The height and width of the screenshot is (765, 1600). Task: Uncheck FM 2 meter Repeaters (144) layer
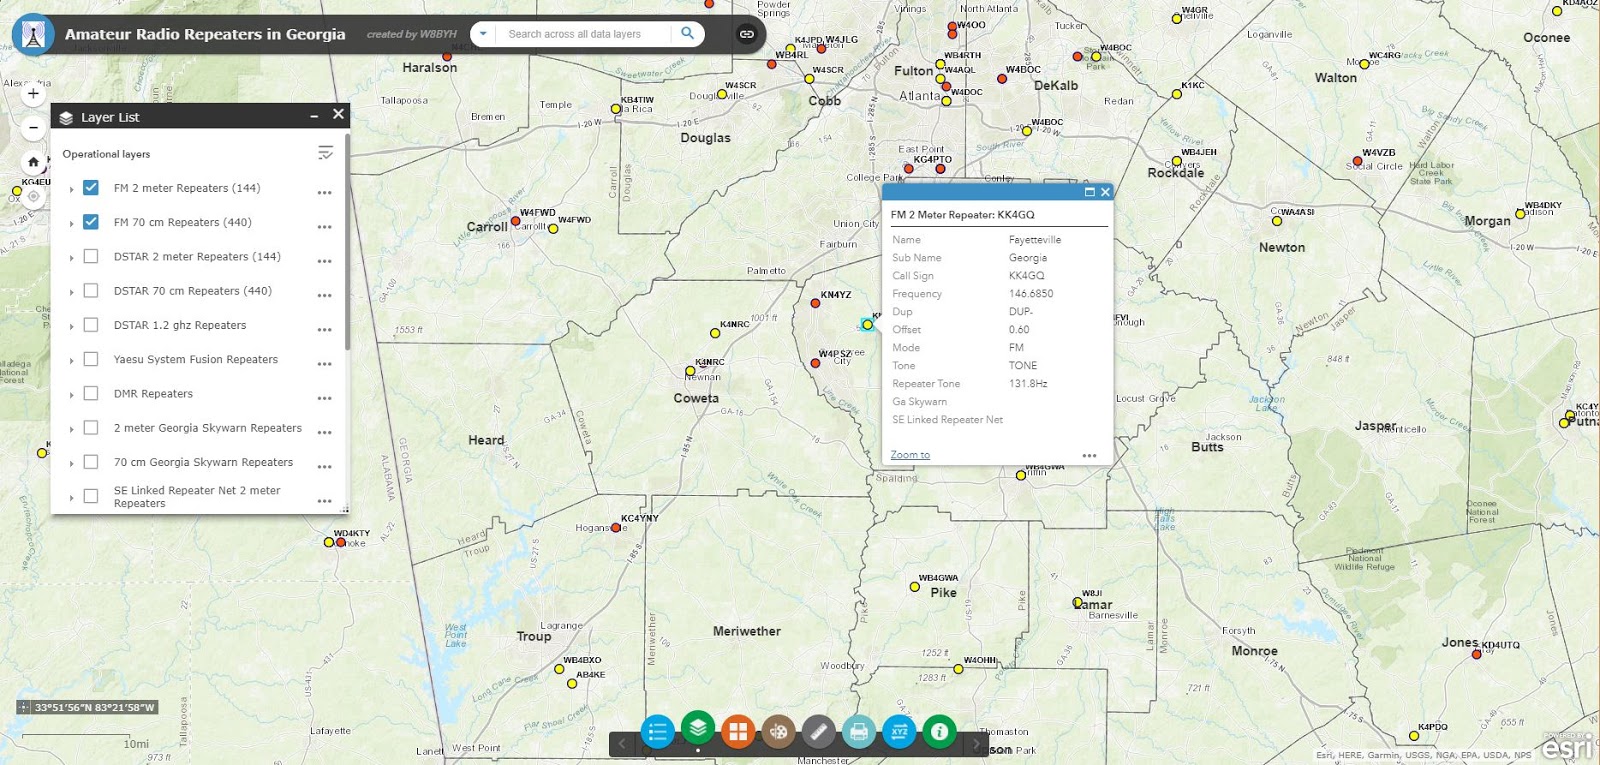coord(91,188)
